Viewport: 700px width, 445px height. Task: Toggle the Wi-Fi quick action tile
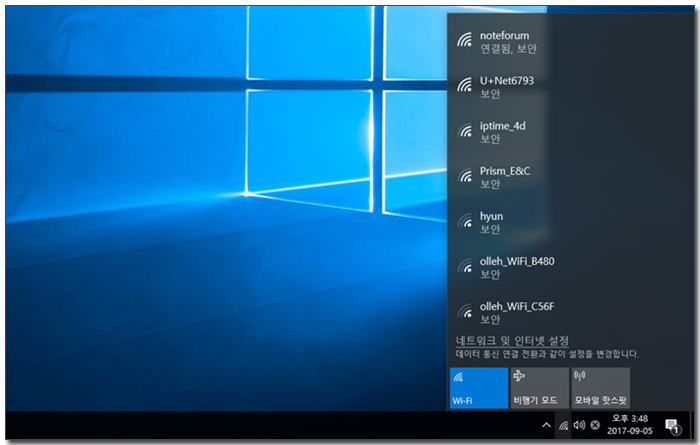click(479, 388)
